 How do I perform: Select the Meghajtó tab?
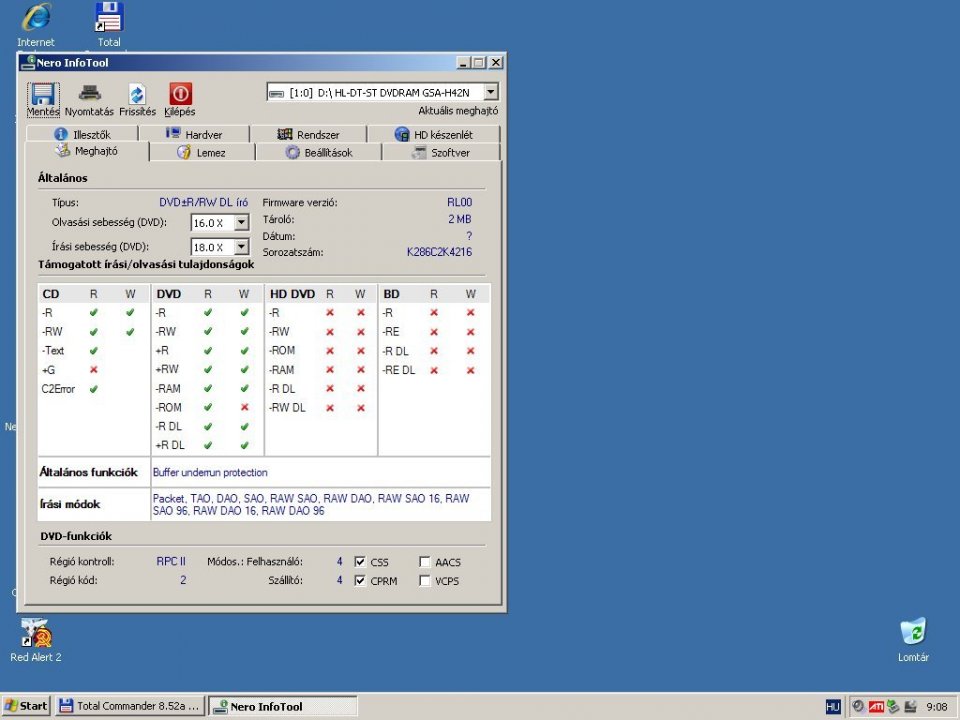pyautogui.click(x=87, y=151)
